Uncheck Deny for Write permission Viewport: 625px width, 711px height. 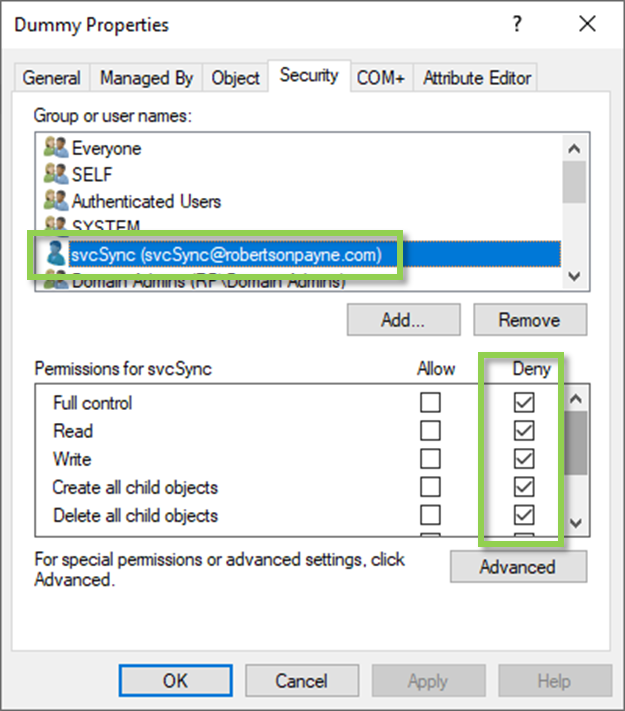click(x=524, y=458)
